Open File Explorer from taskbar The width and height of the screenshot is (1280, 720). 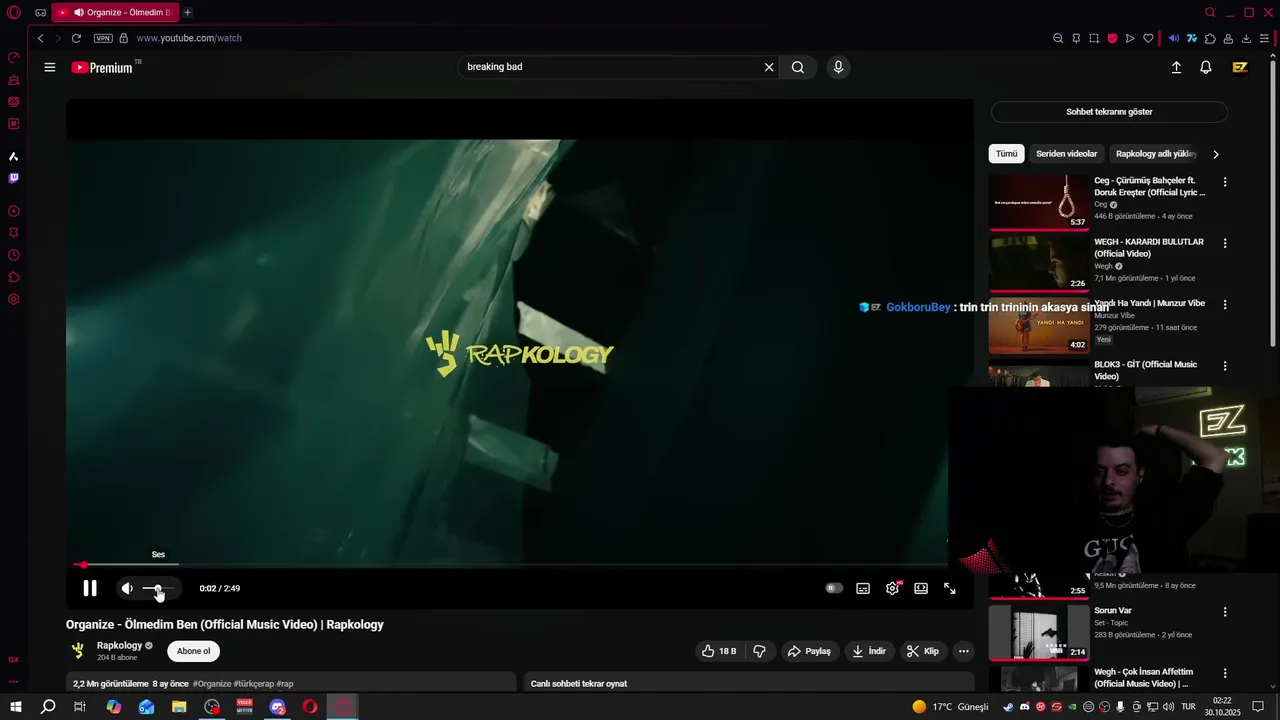click(x=179, y=706)
